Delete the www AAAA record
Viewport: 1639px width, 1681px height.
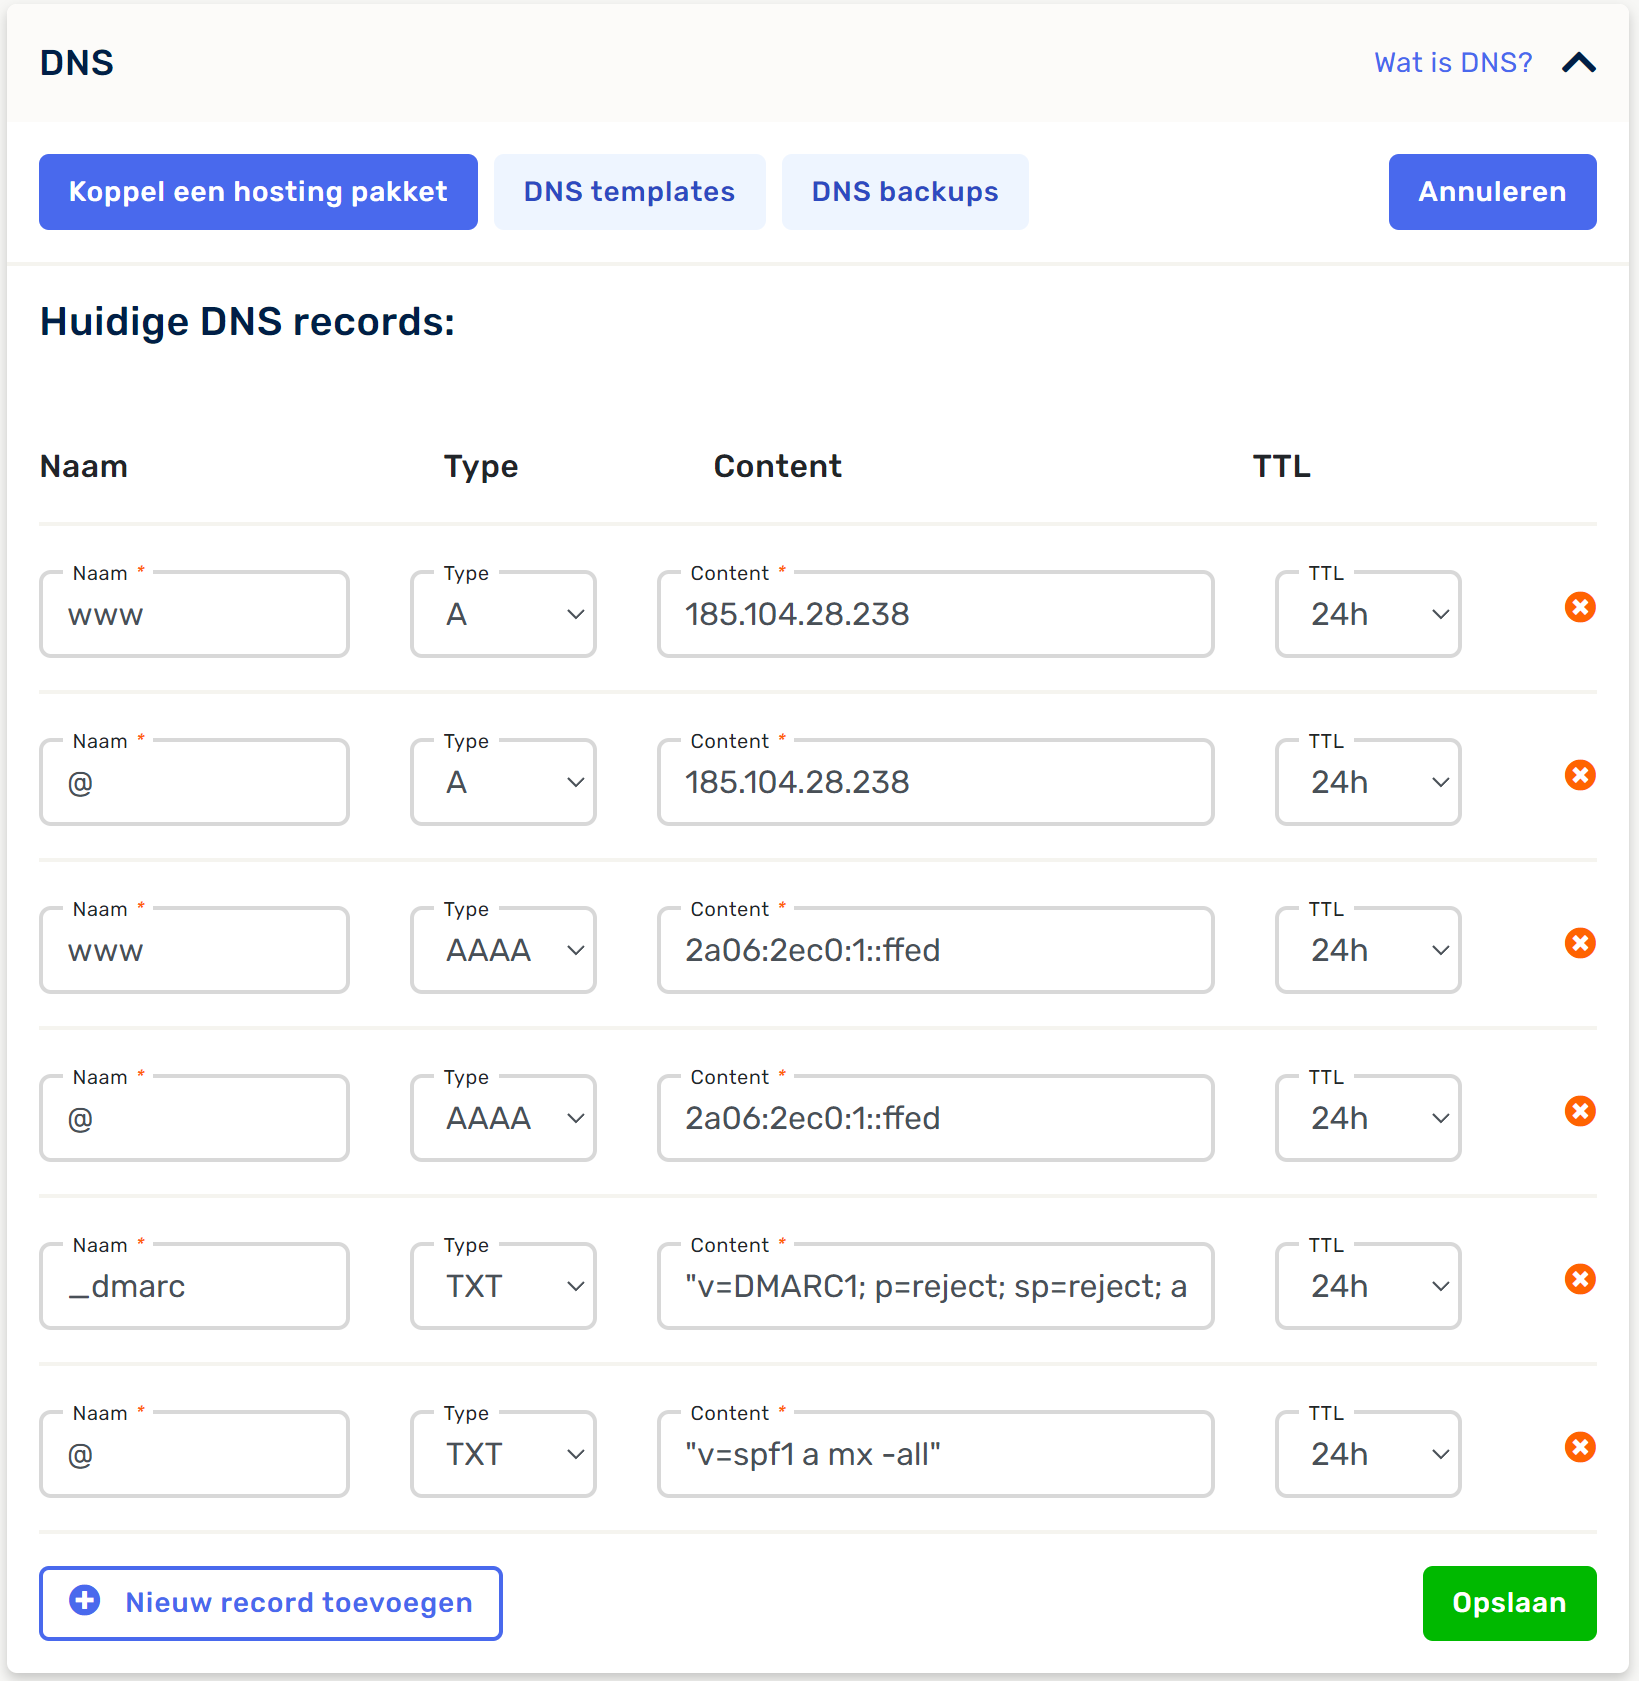coord(1579,943)
